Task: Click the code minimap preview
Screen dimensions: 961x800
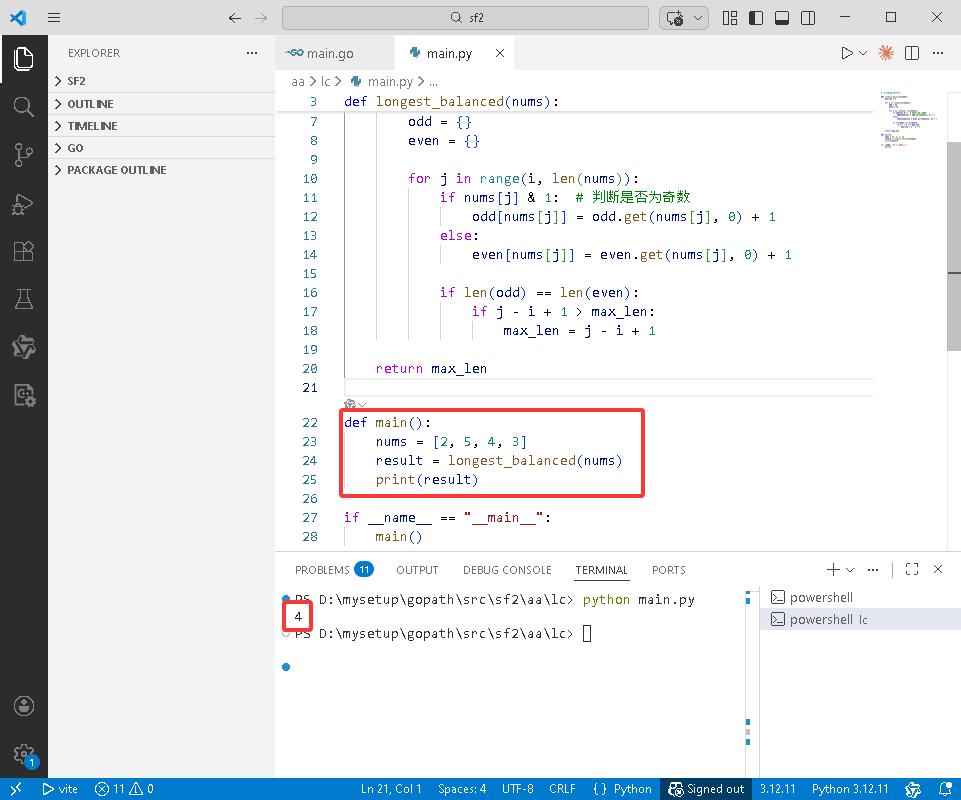Action: point(910,119)
